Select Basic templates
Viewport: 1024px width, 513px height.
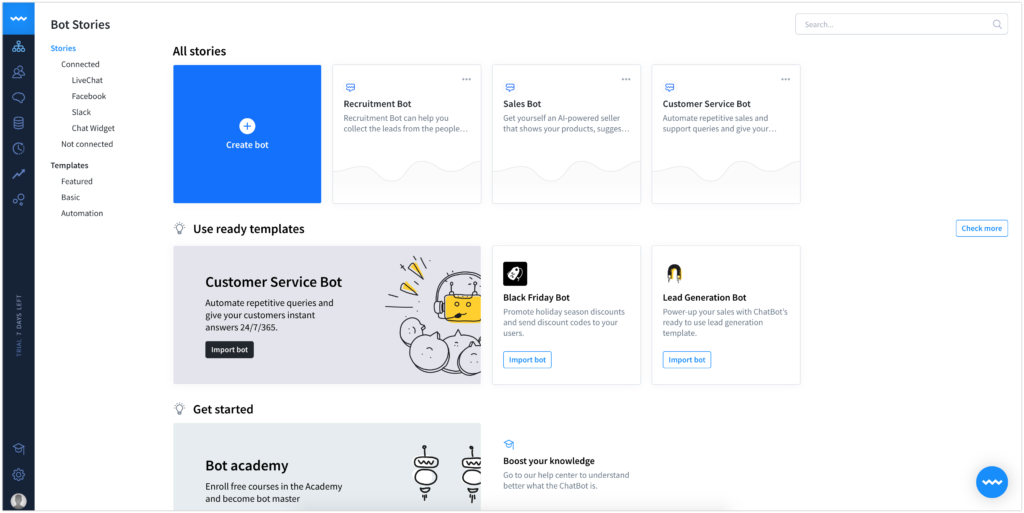[71, 197]
